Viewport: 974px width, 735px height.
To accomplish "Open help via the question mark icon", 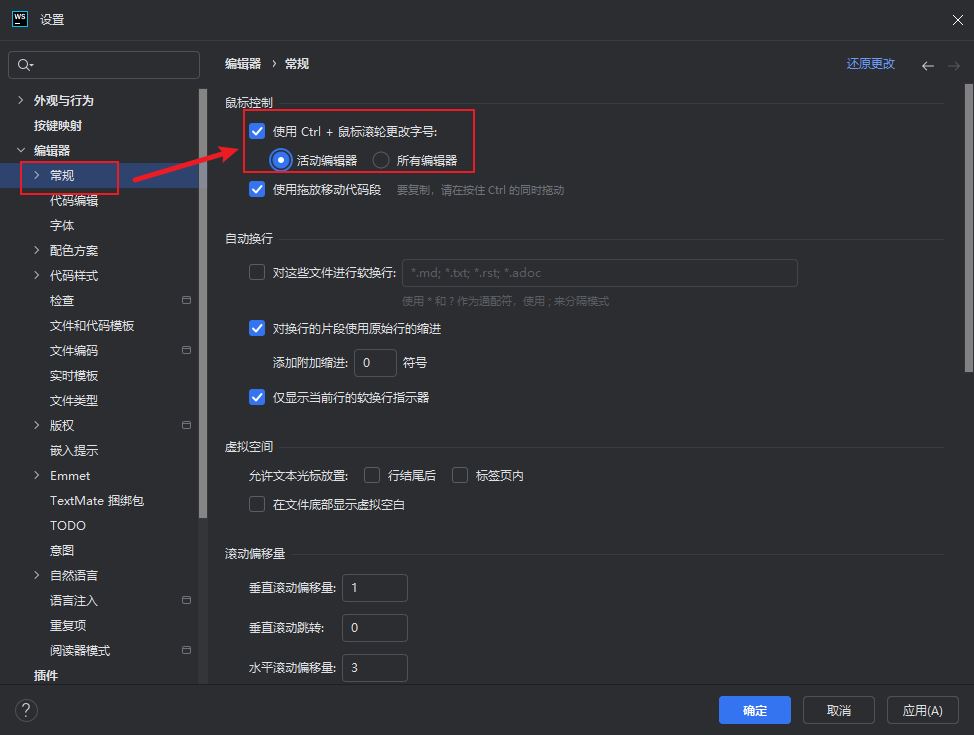I will coord(26,710).
